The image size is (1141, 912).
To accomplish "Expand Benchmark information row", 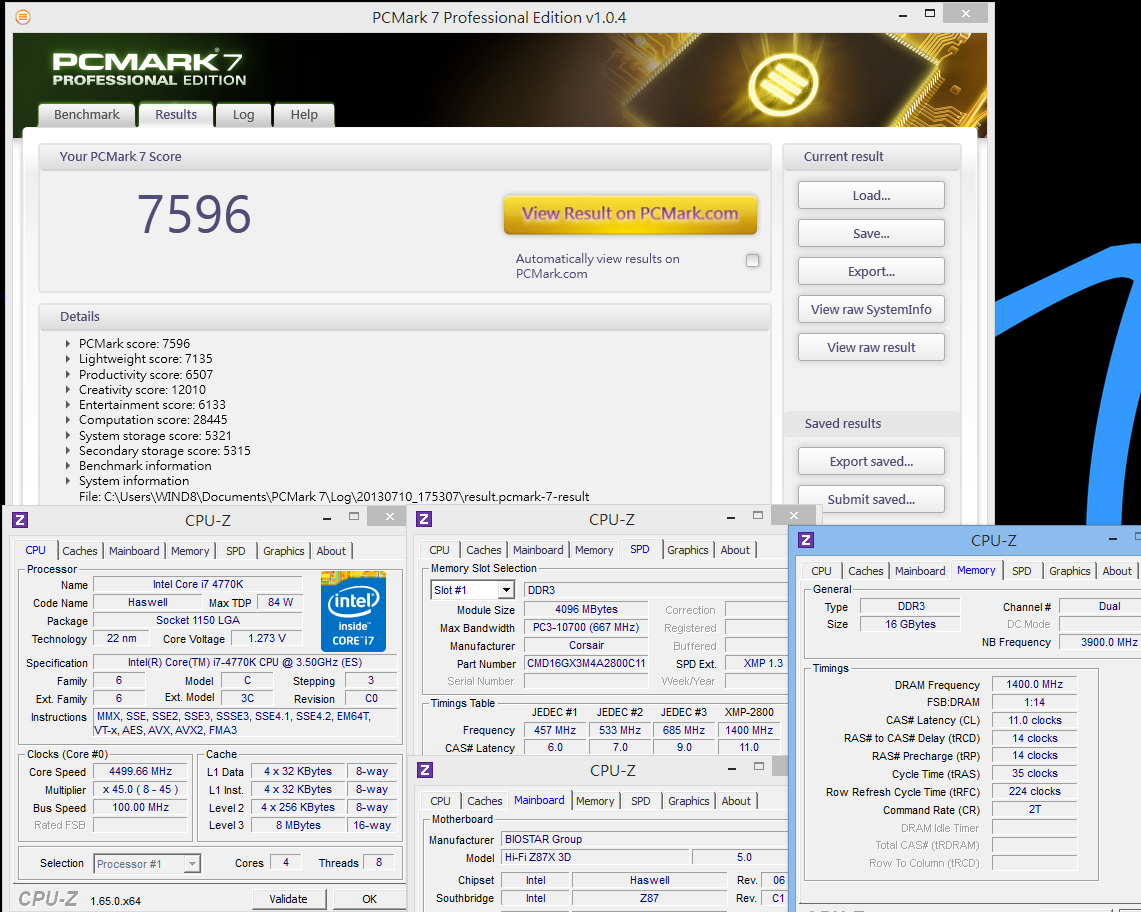I will click(68, 466).
